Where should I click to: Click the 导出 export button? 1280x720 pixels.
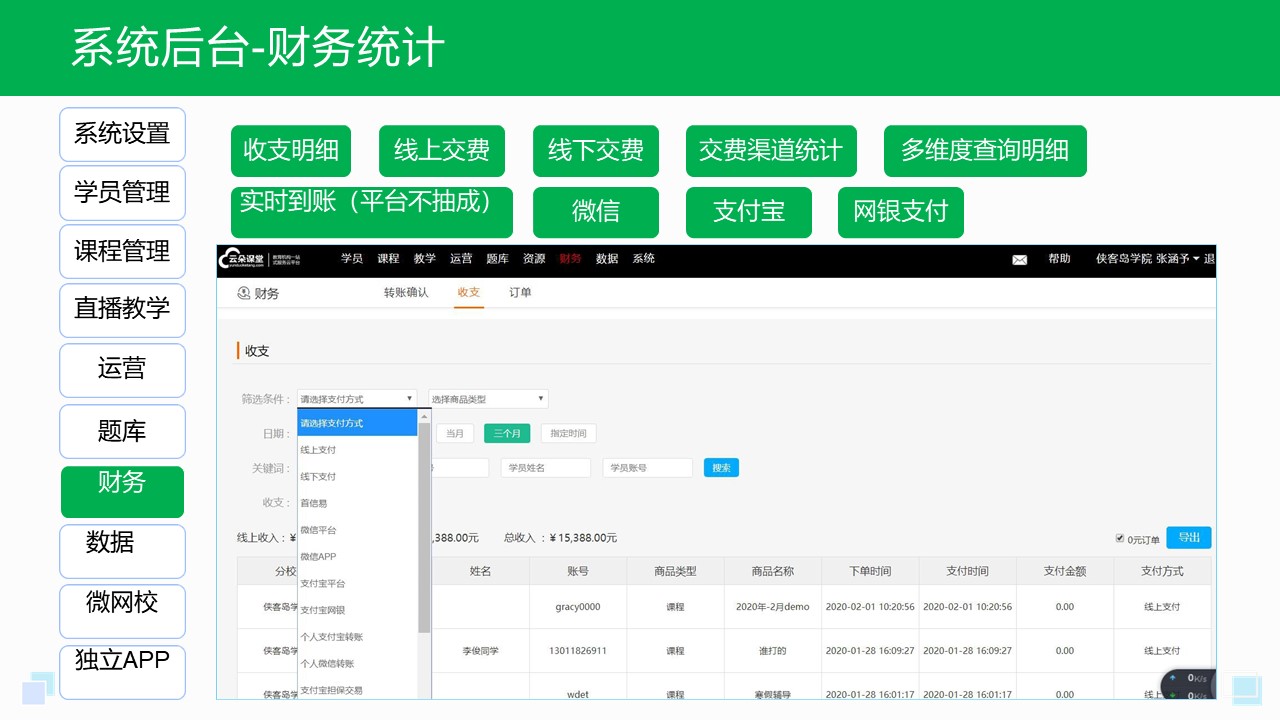click(x=1189, y=537)
